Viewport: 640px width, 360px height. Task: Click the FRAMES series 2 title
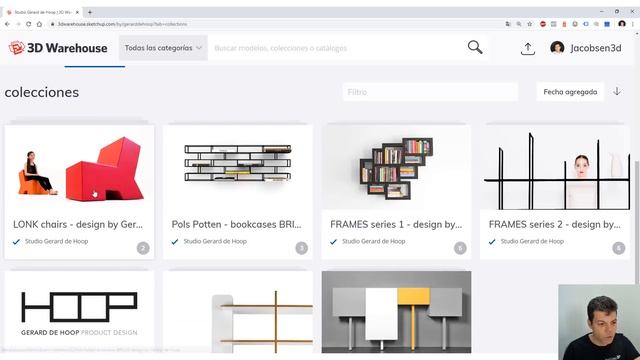tap(555, 224)
